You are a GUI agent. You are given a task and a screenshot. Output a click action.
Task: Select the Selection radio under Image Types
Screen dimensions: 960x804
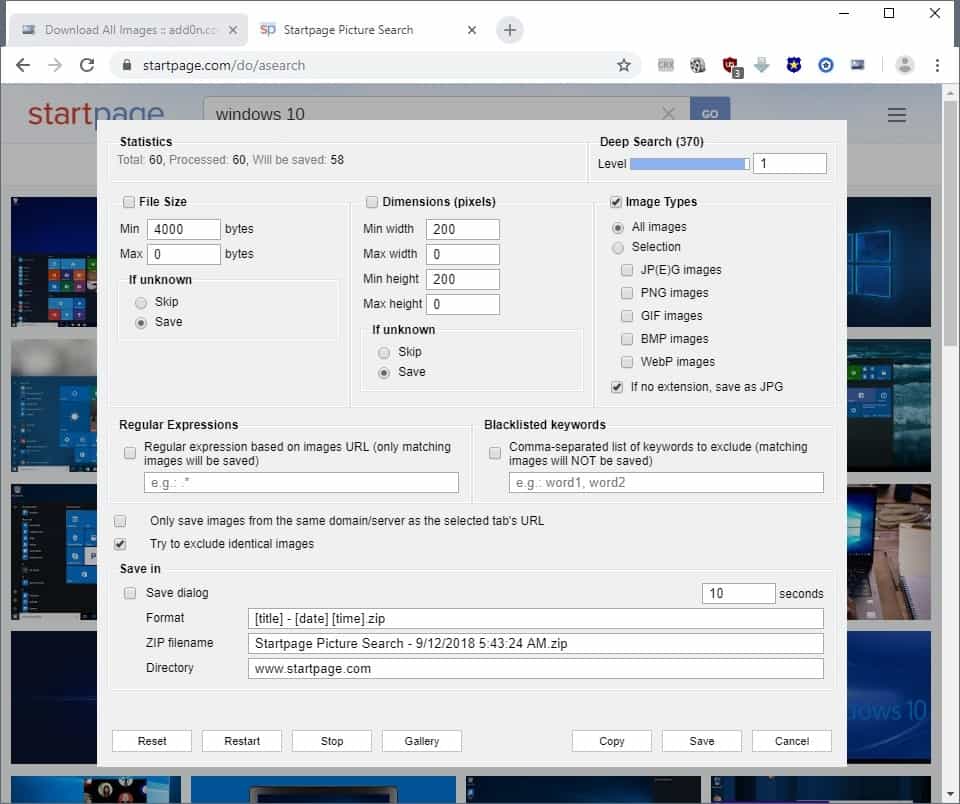pyautogui.click(x=618, y=247)
